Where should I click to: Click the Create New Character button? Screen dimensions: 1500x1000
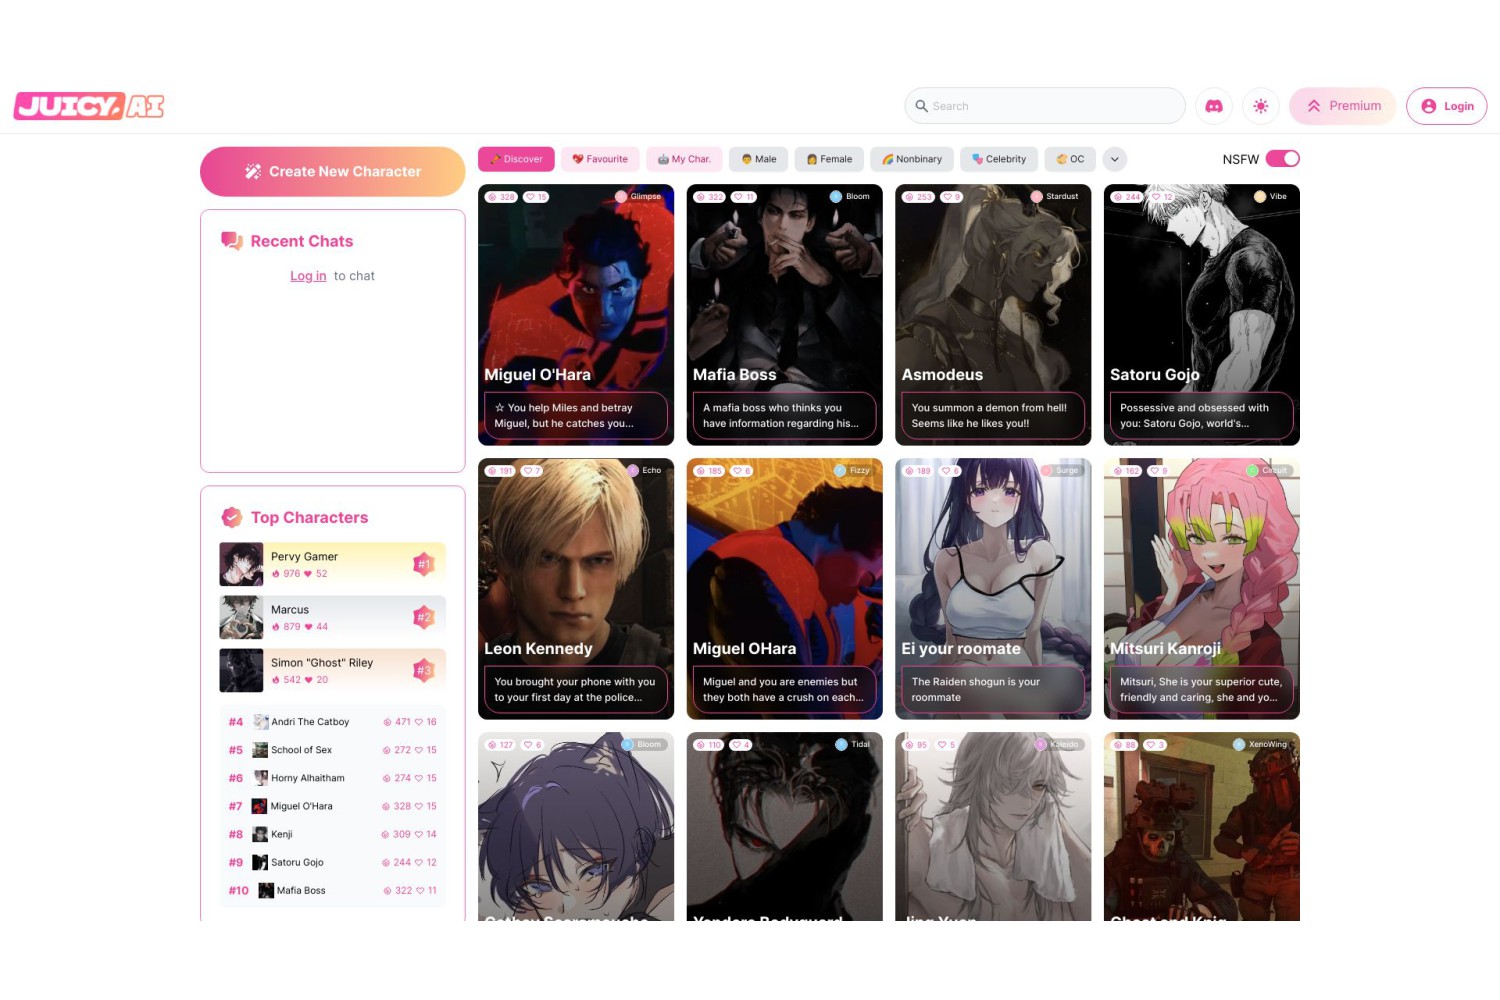point(333,172)
